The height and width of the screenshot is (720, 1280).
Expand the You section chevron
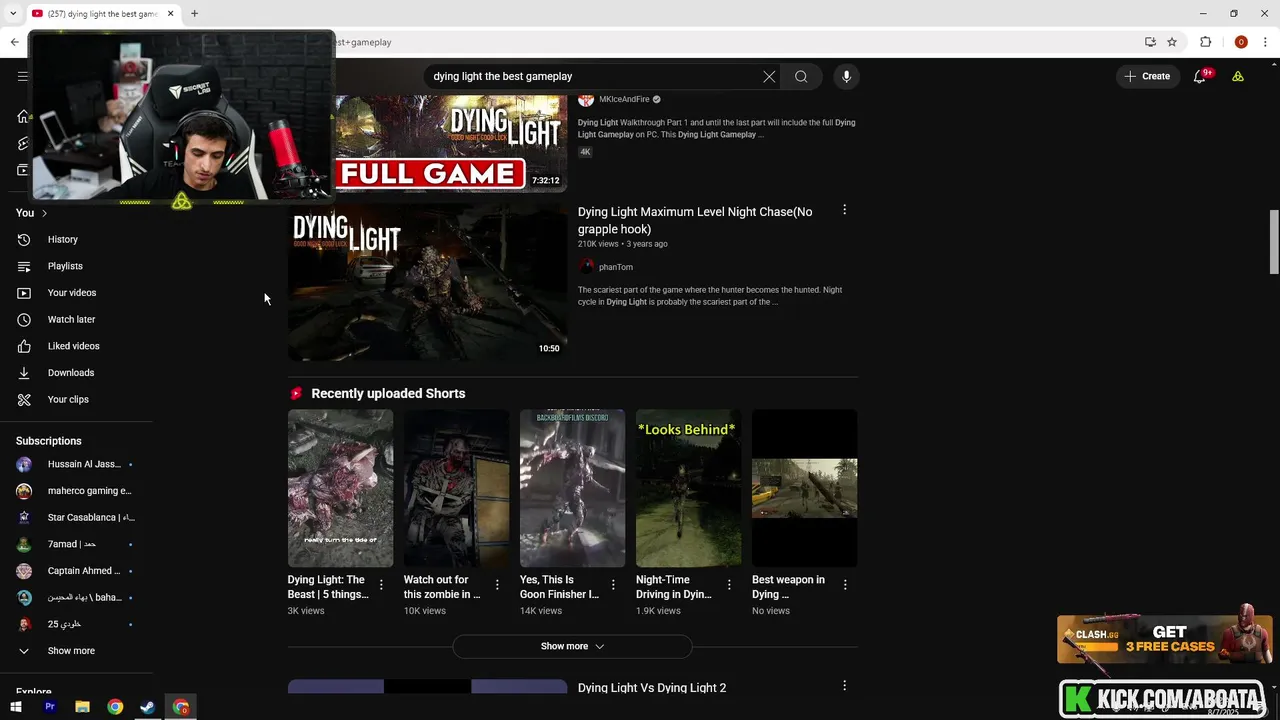pyautogui.click(x=44, y=213)
